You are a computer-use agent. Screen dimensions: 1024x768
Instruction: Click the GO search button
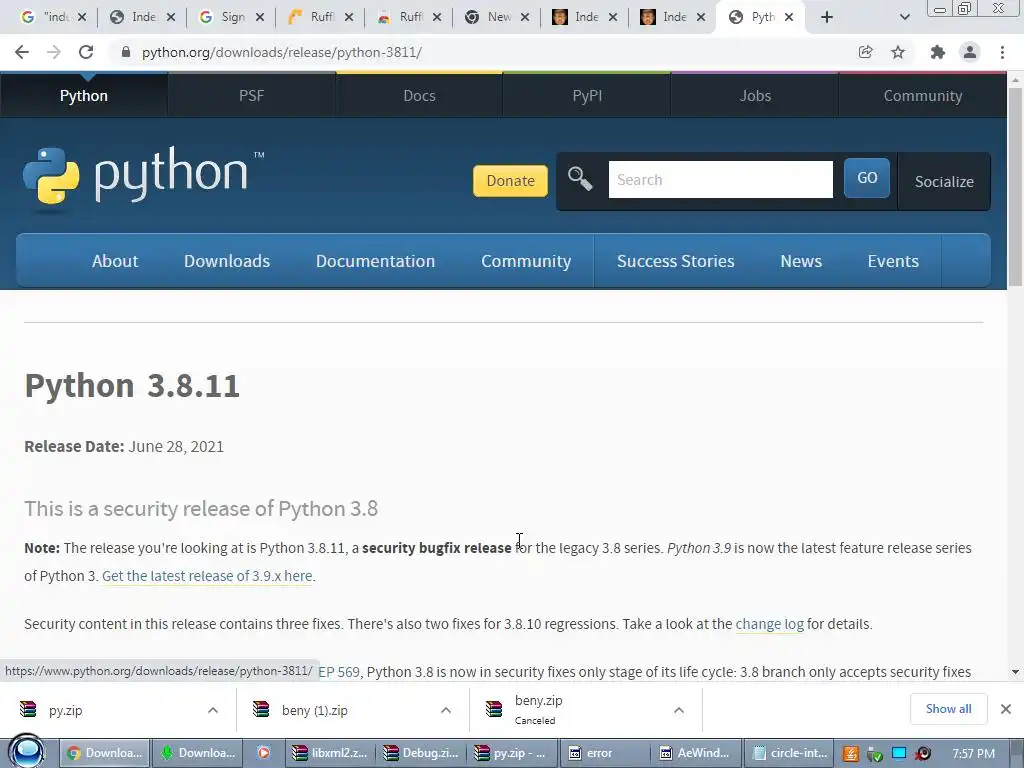coord(867,178)
